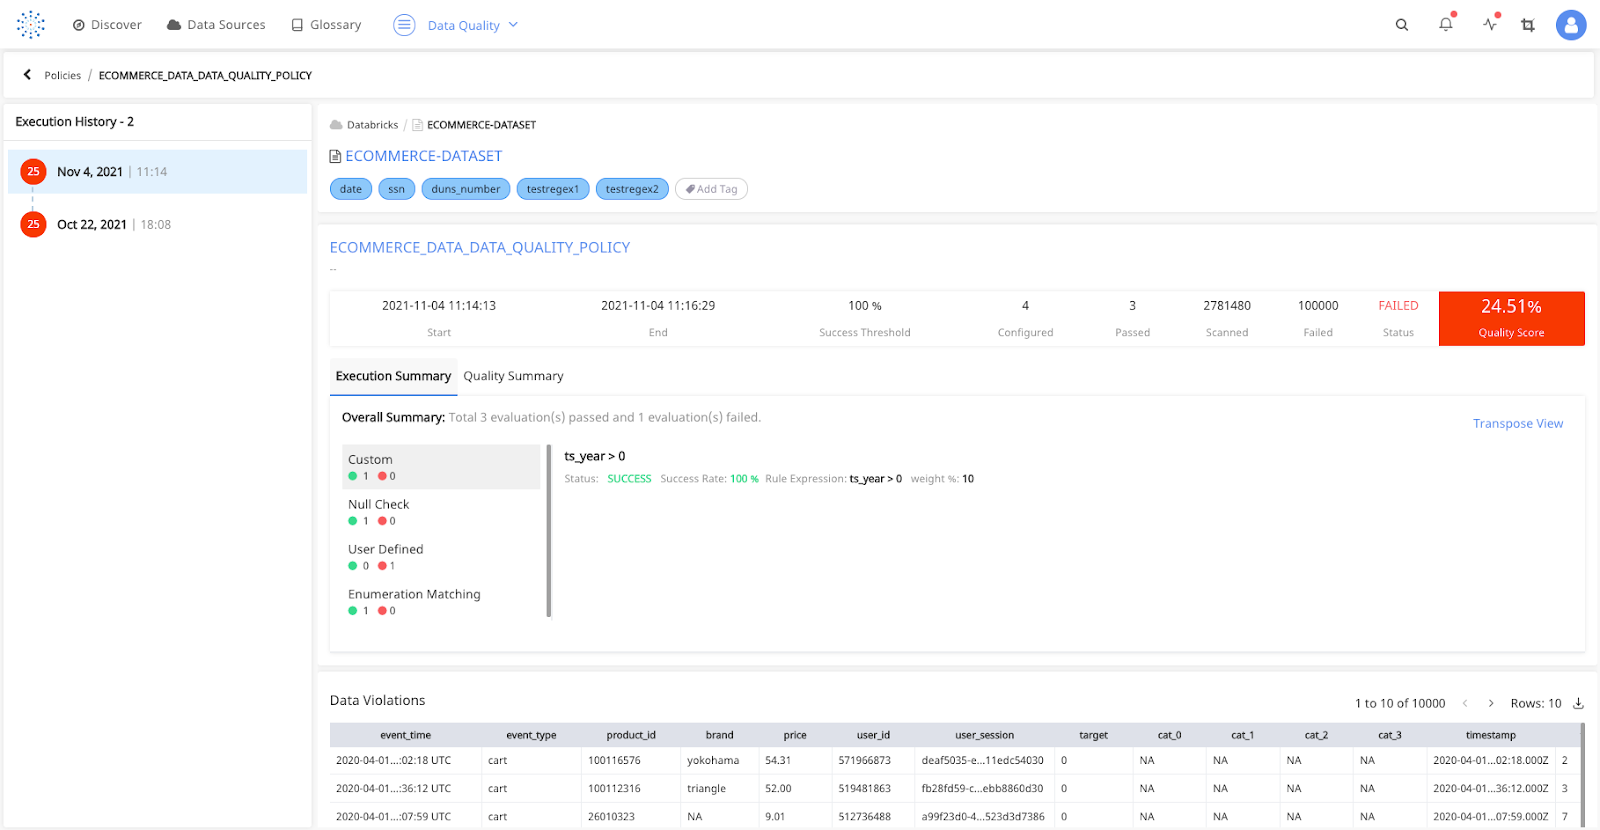Screen dimensions: 1600x830
Task: Select Oct 22, 2021 execution
Action: [x=157, y=225]
